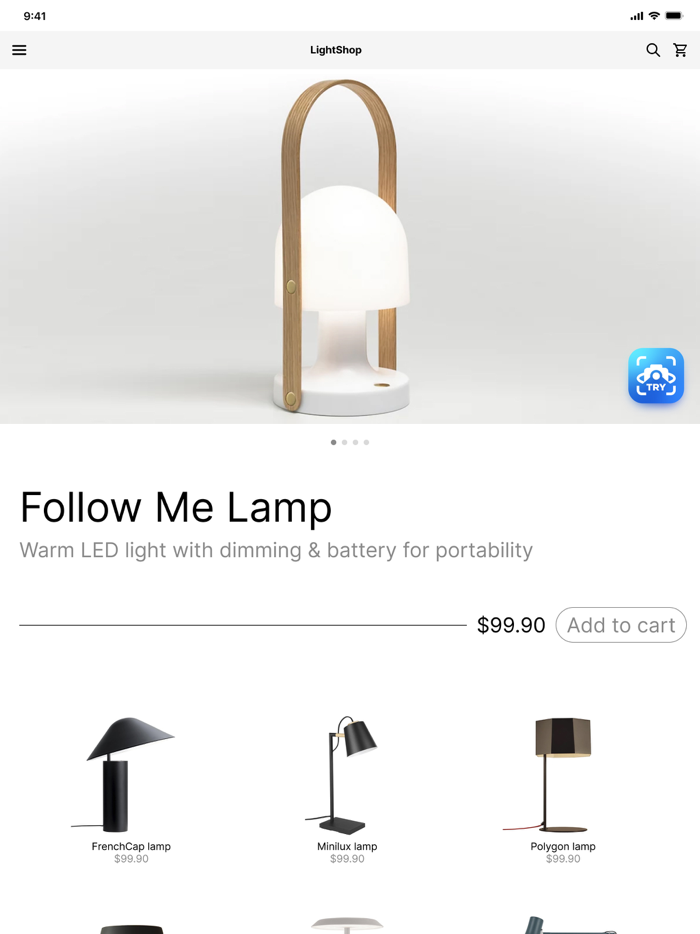
Task: Tap the AR TRY button
Action: 656,376
